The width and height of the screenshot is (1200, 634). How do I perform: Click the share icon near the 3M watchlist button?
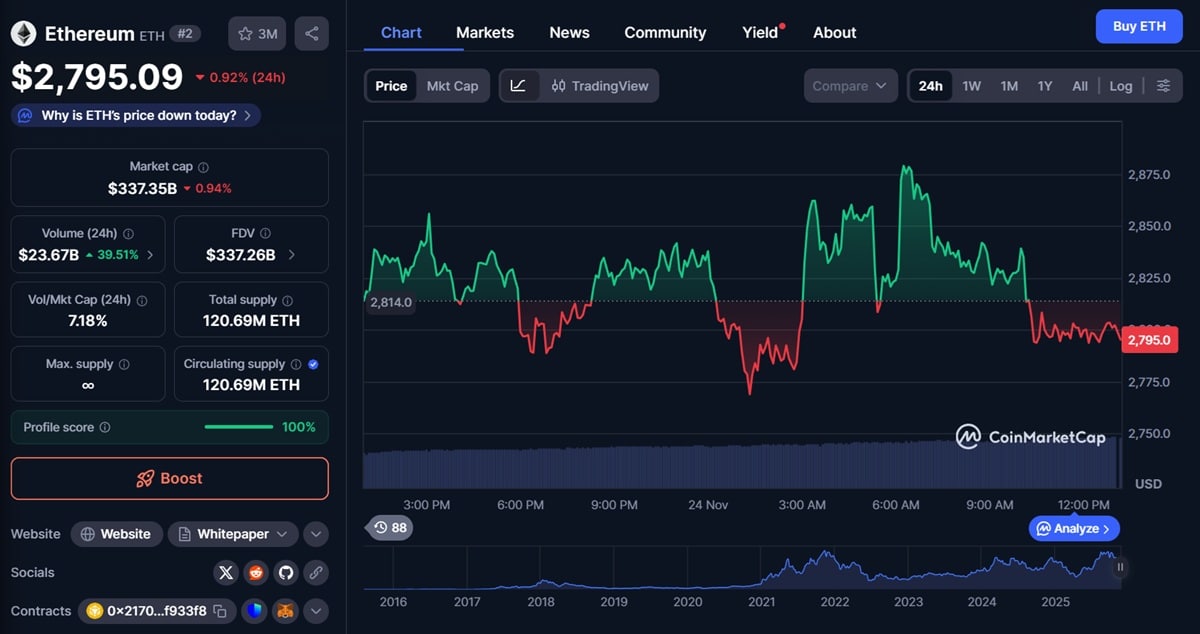(x=311, y=33)
